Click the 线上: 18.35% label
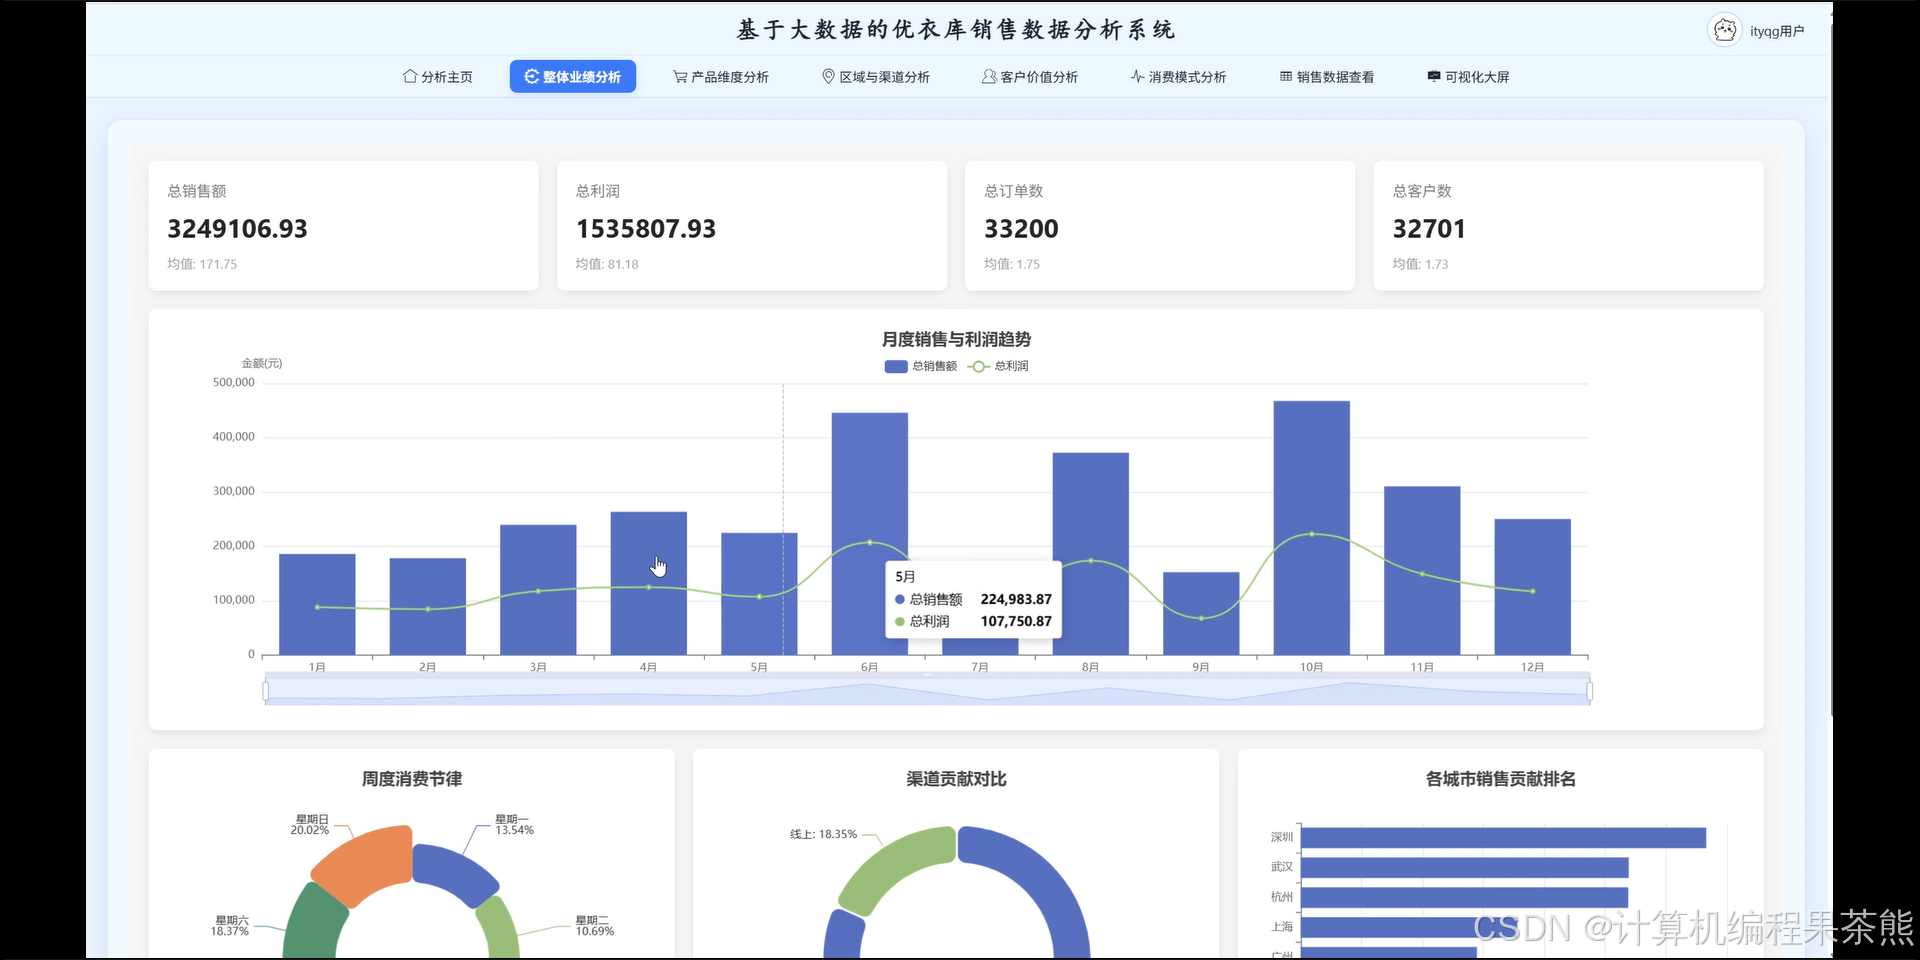The image size is (1920, 960). click(823, 834)
